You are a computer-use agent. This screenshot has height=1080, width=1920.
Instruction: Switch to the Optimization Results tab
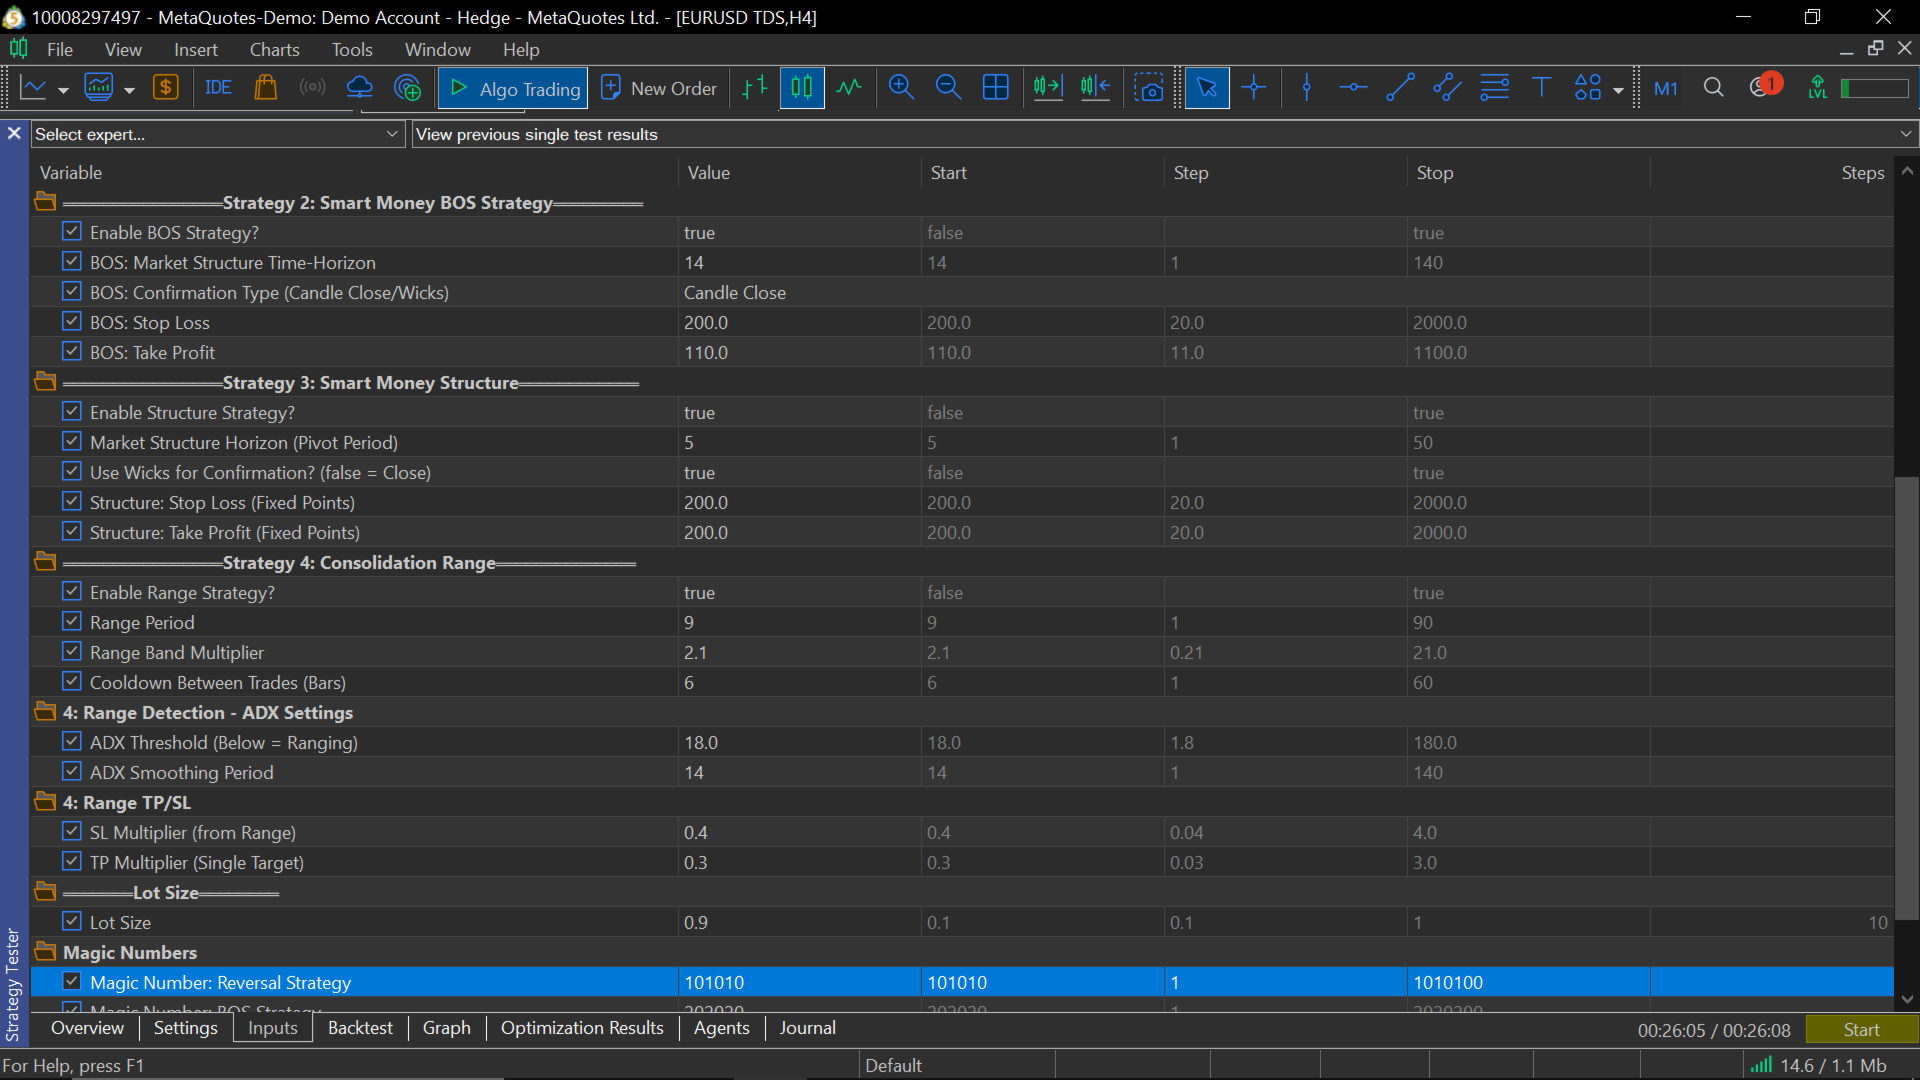pos(582,1028)
